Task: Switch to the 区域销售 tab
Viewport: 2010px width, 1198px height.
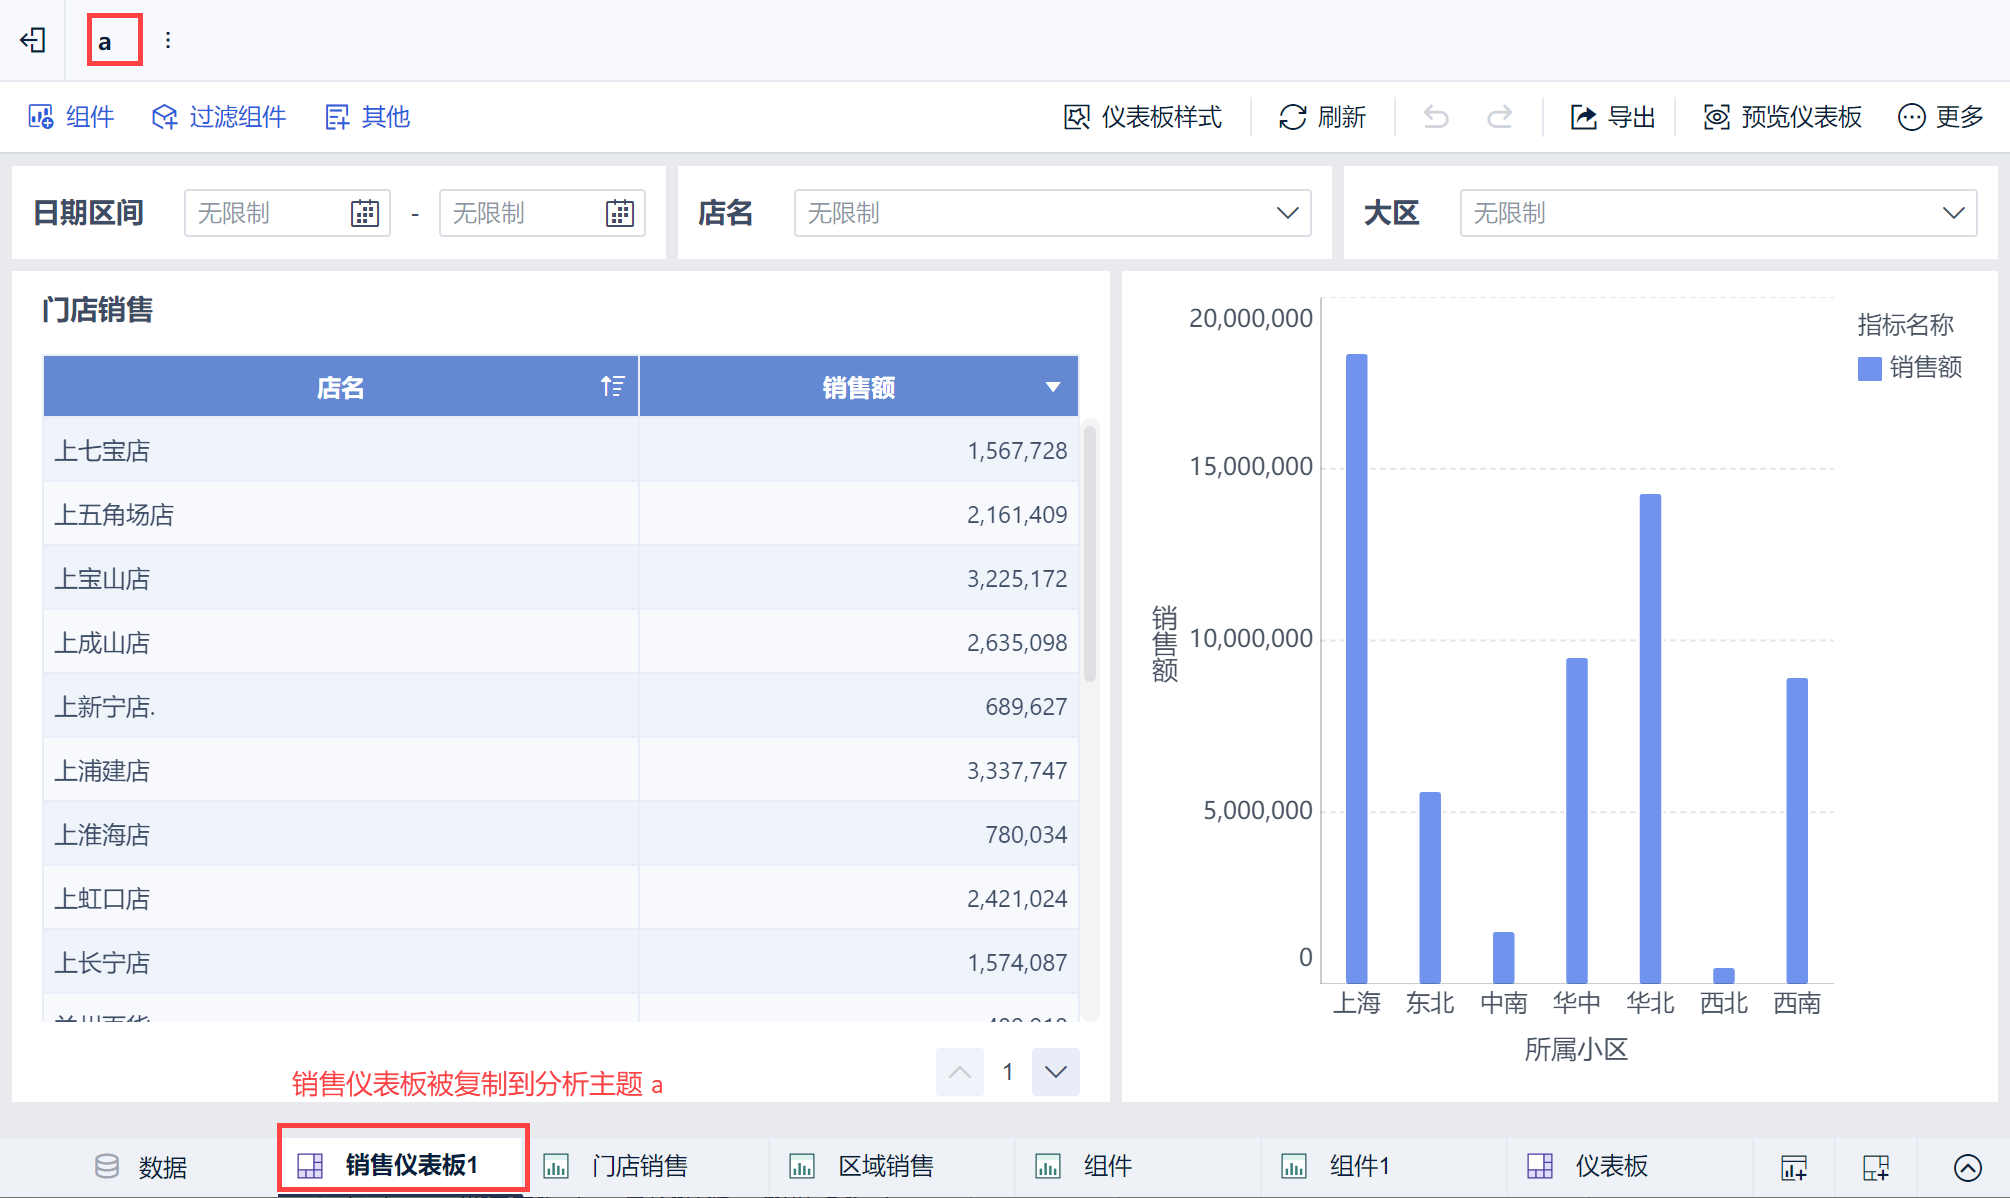Action: [884, 1166]
